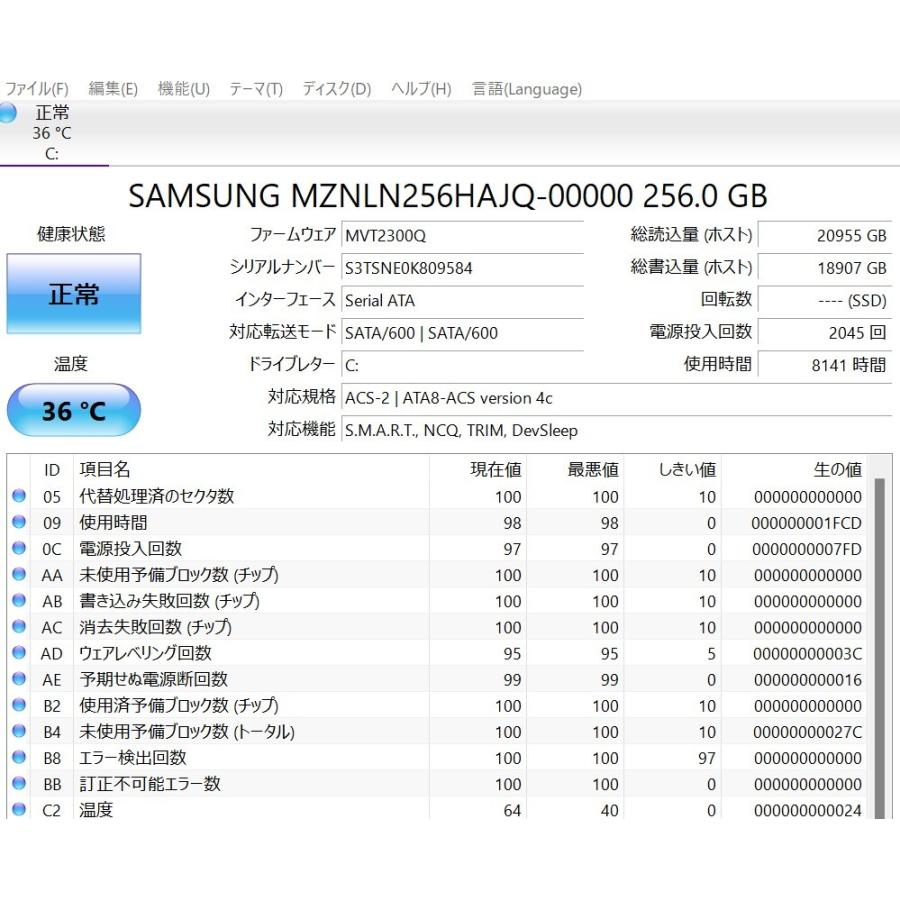Click the status orb for row C2
Screen dimensions: 900x900
pos(19,809)
